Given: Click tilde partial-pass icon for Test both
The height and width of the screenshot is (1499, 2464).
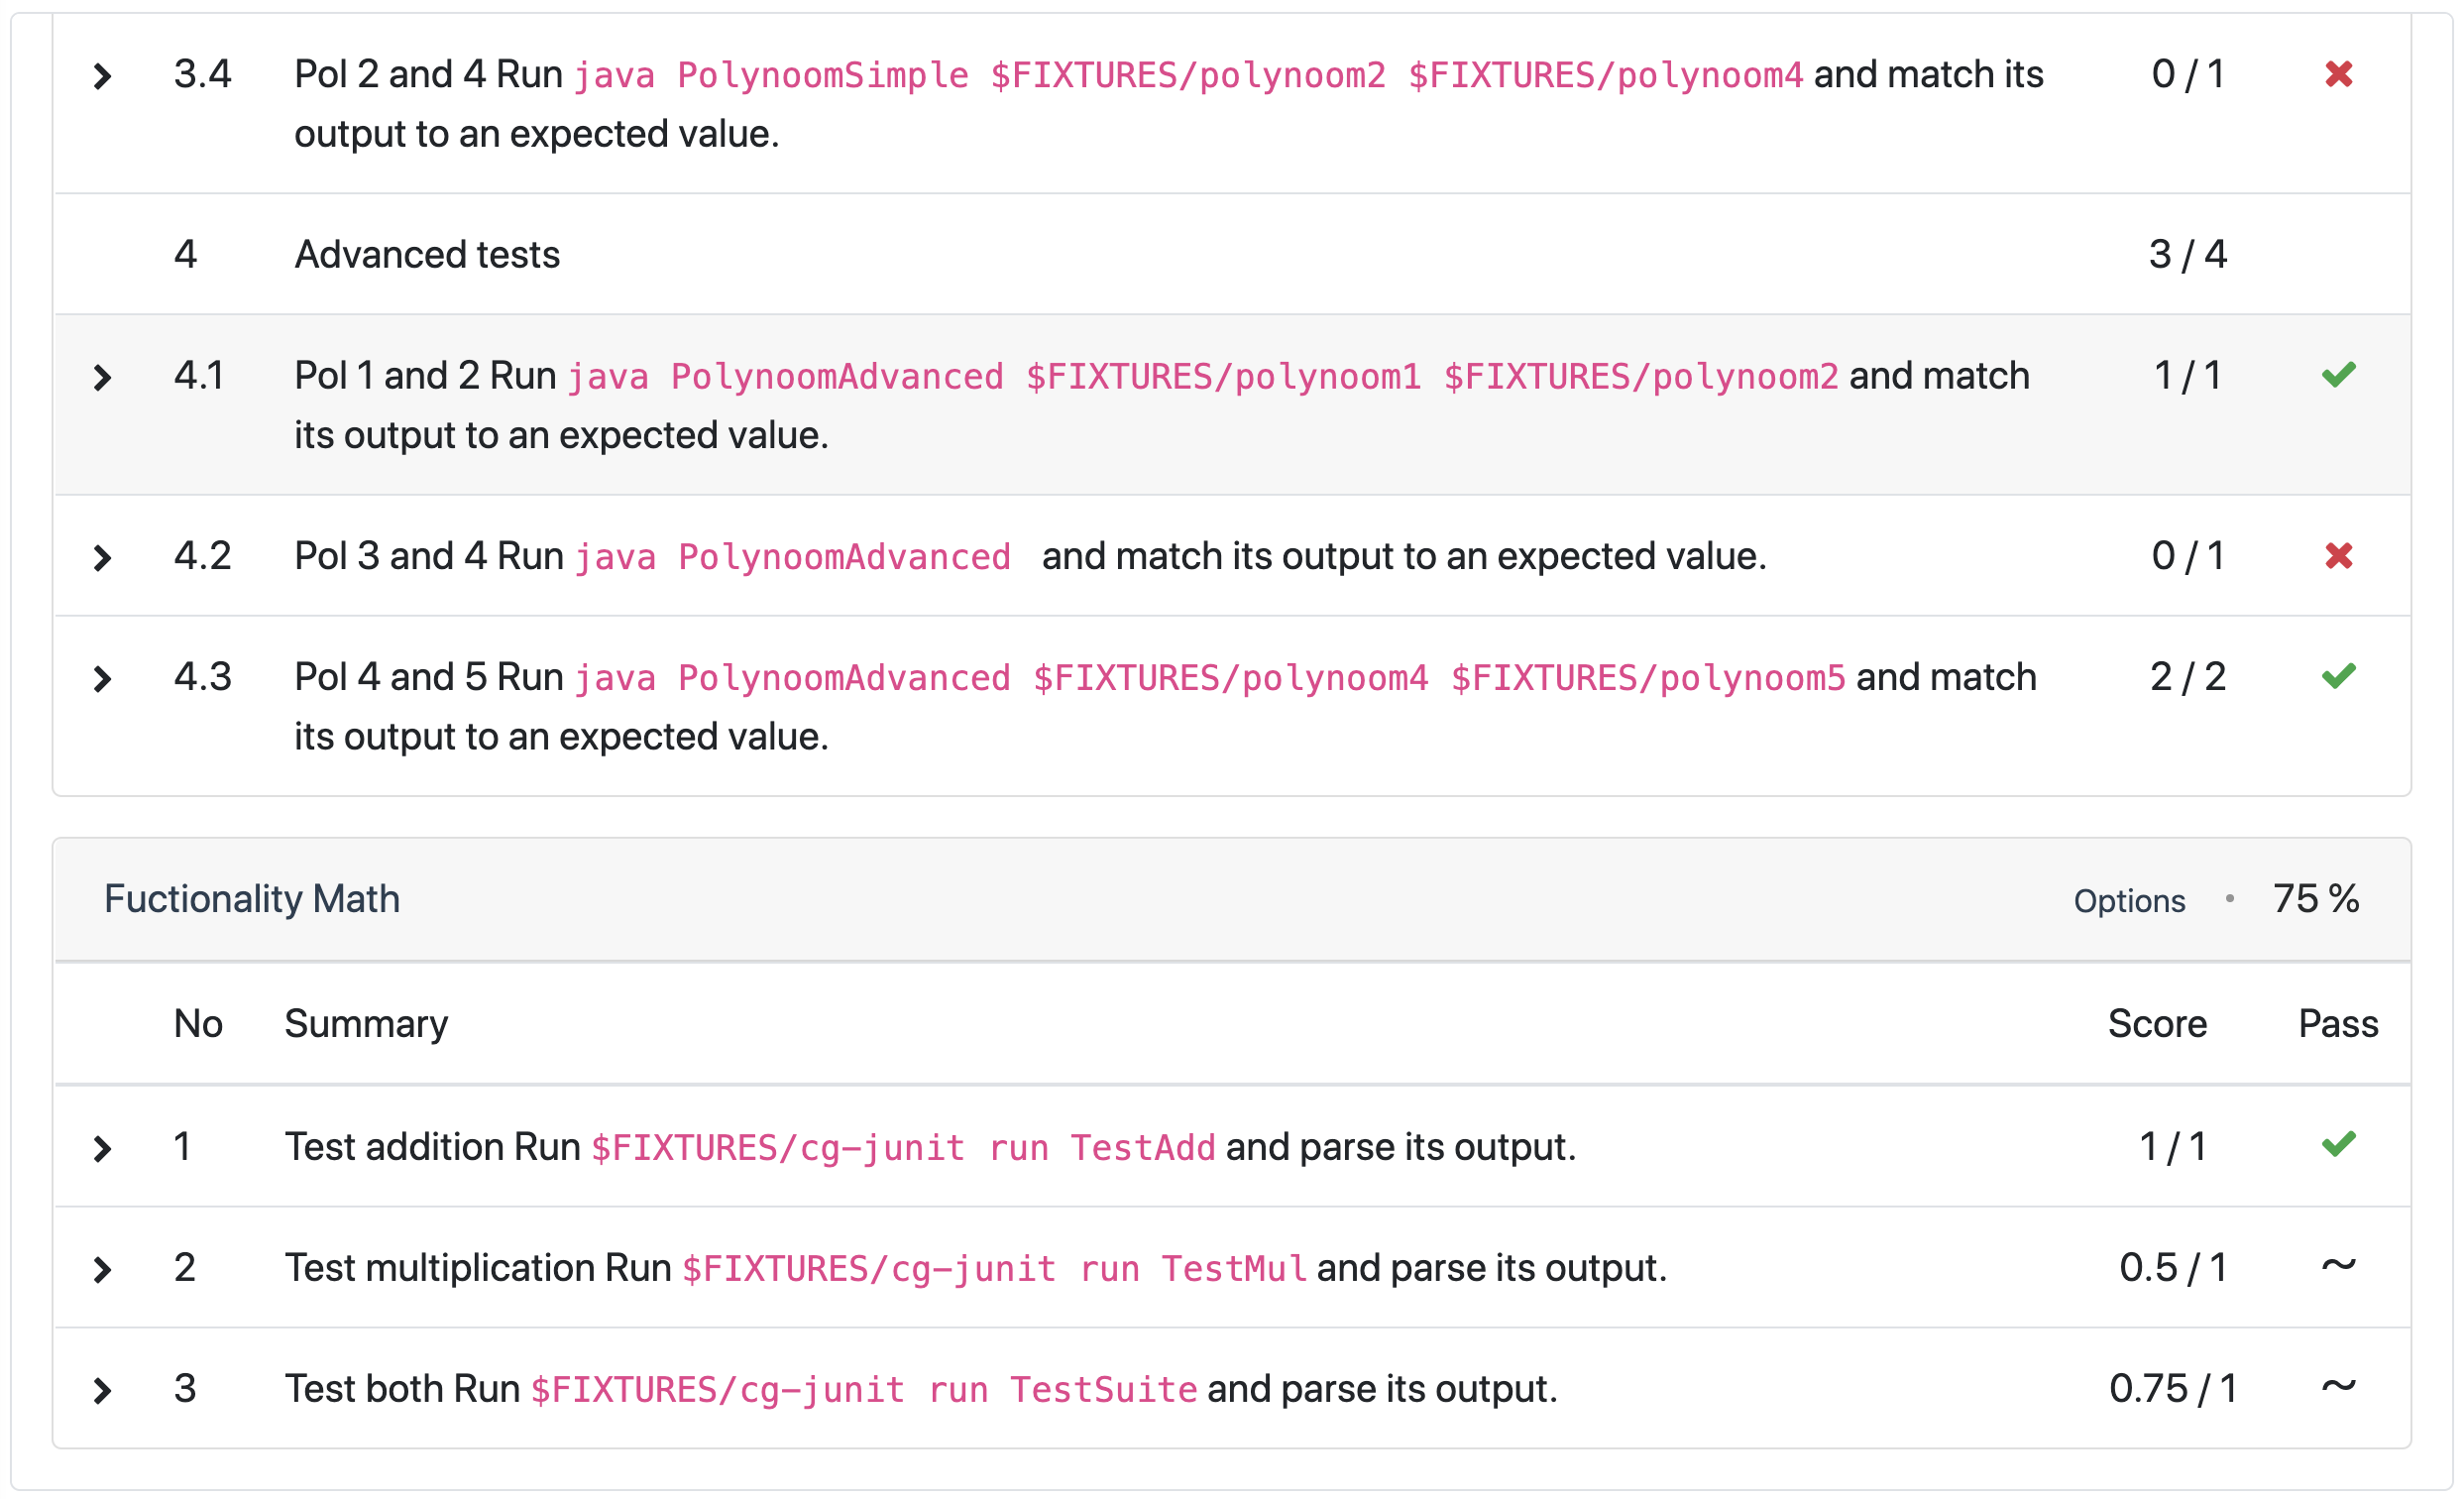Looking at the screenshot, I should (2338, 1386).
